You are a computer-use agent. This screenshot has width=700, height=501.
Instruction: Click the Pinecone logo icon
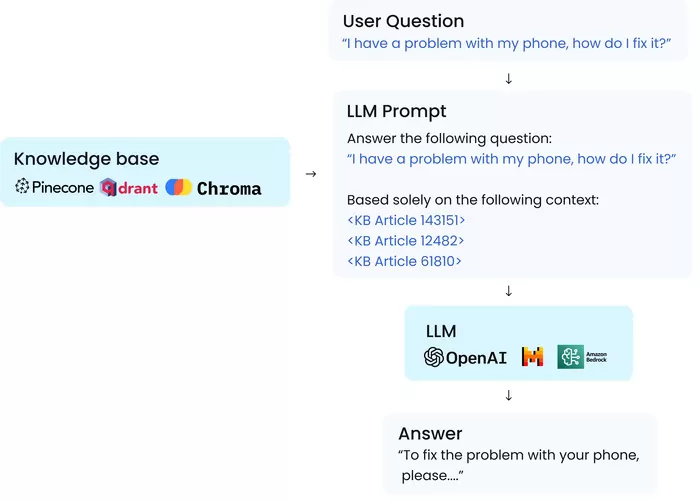(22, 186)
